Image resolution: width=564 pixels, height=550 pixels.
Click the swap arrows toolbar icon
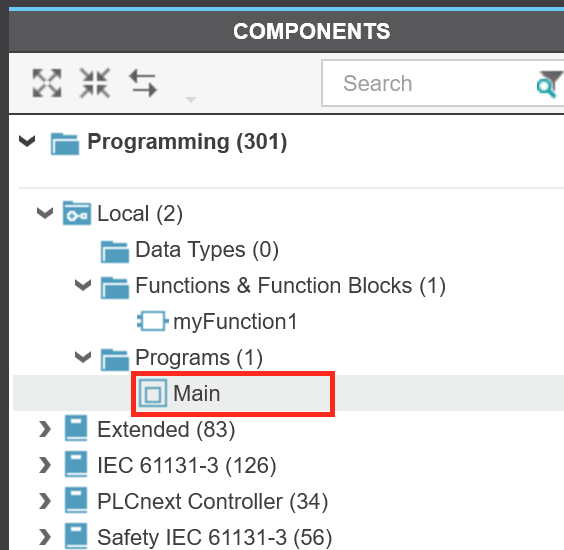(x=143, y=83)
